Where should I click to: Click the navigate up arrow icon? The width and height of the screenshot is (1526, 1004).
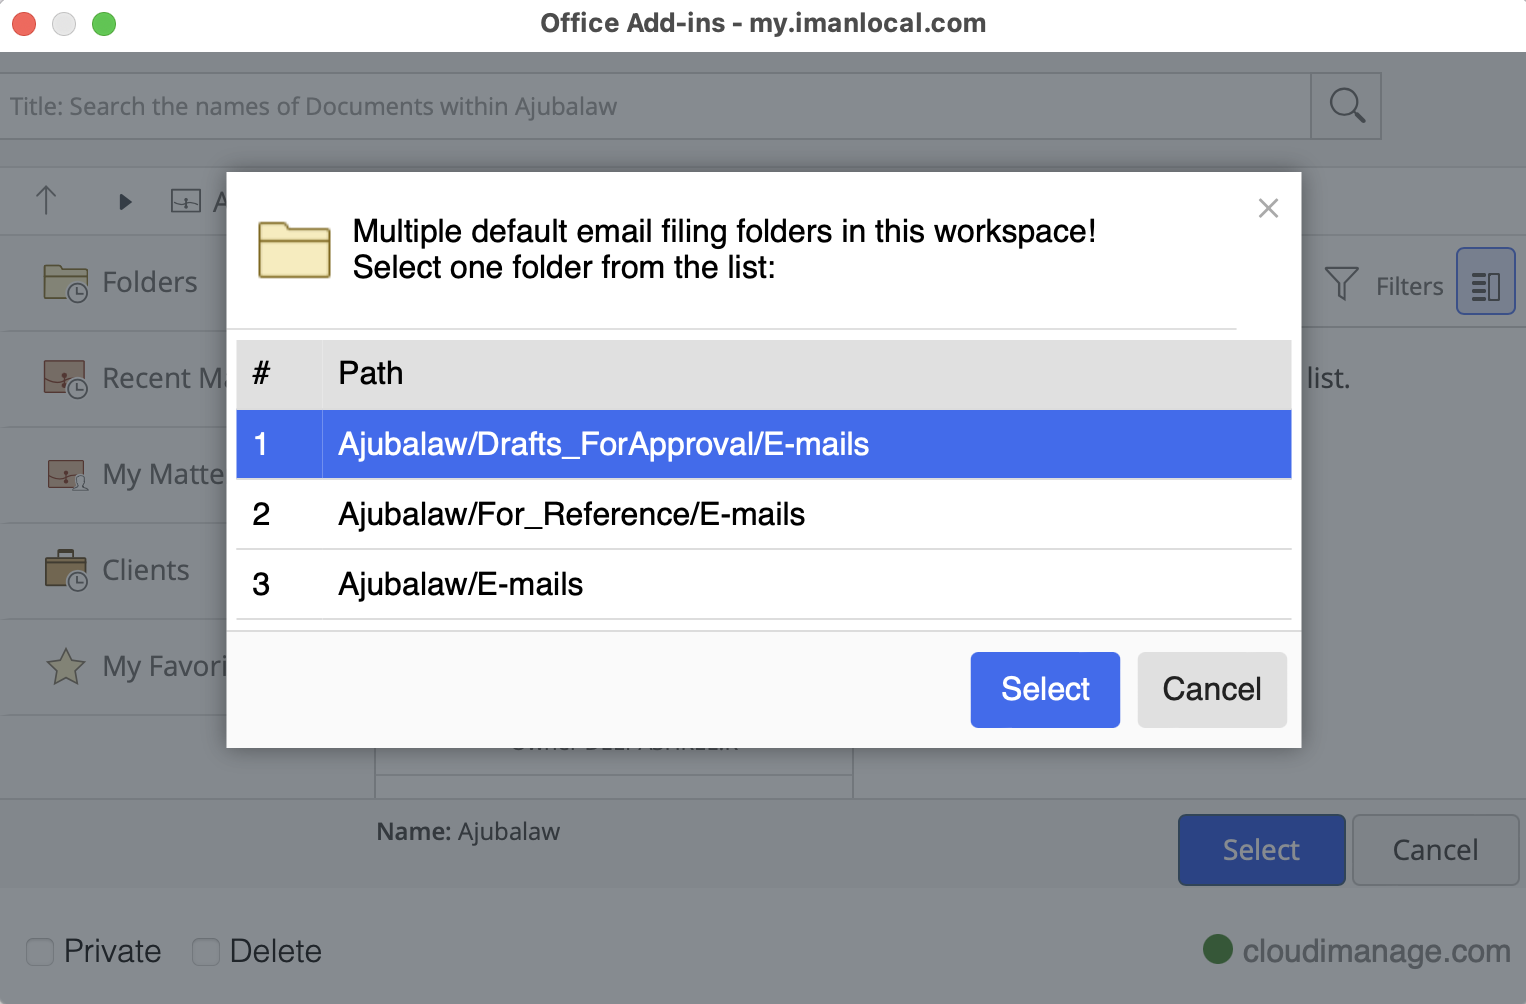coord(46,200)
